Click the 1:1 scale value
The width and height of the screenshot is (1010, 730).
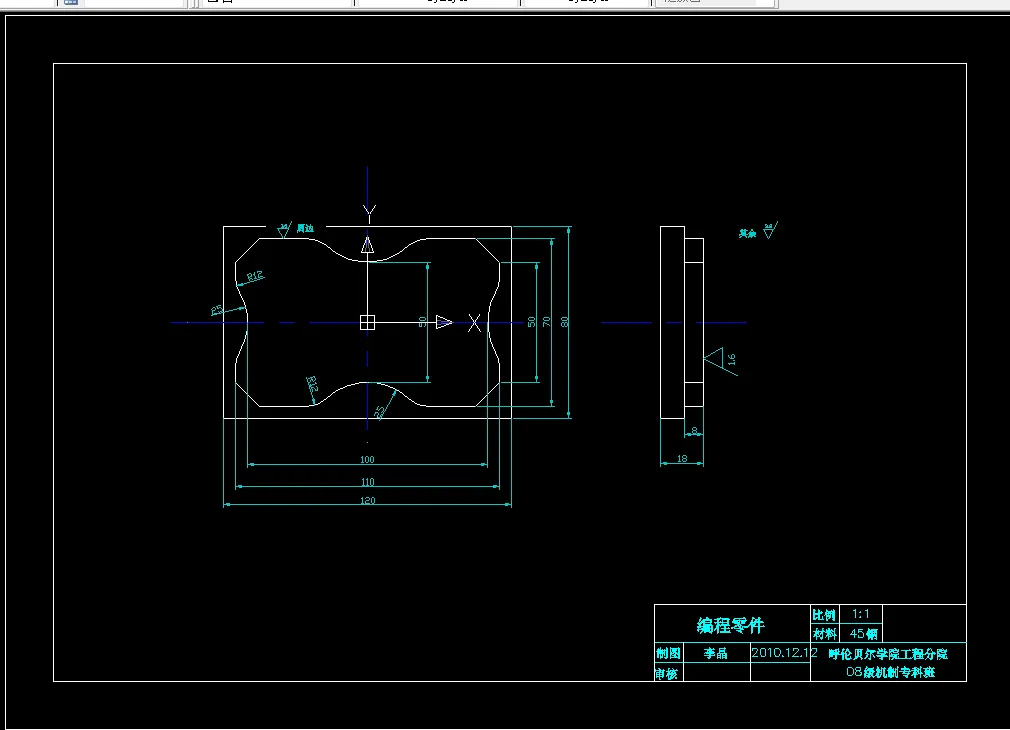[x=861, y=614]
